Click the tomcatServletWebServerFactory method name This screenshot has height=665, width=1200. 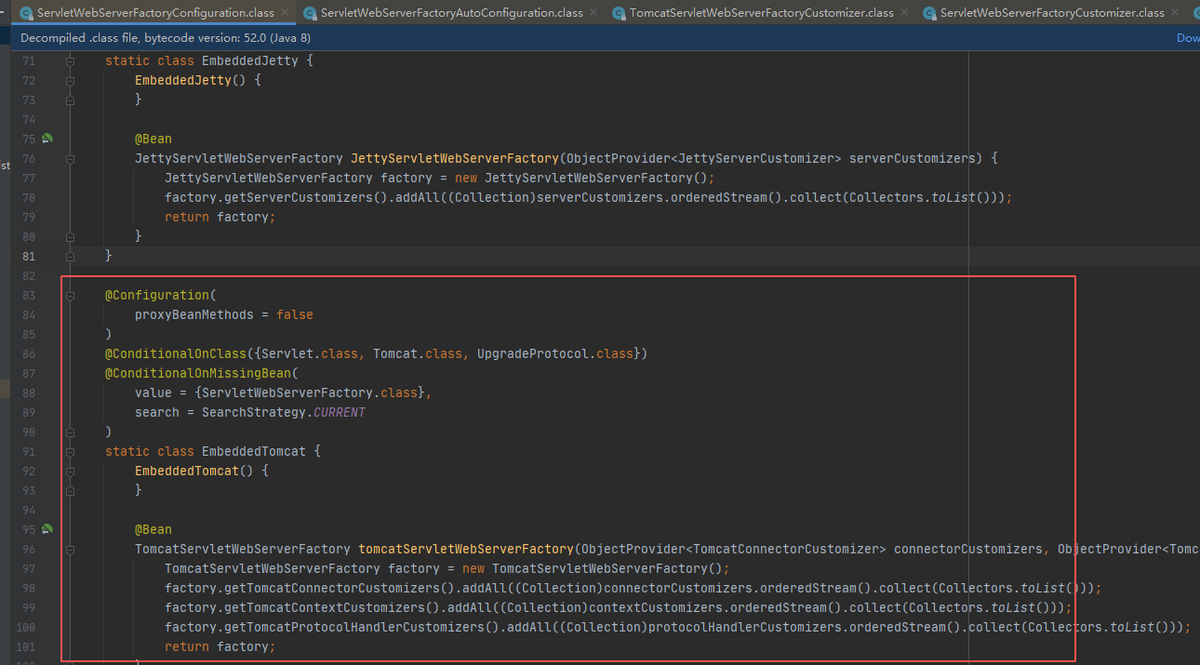click(466, 549)
